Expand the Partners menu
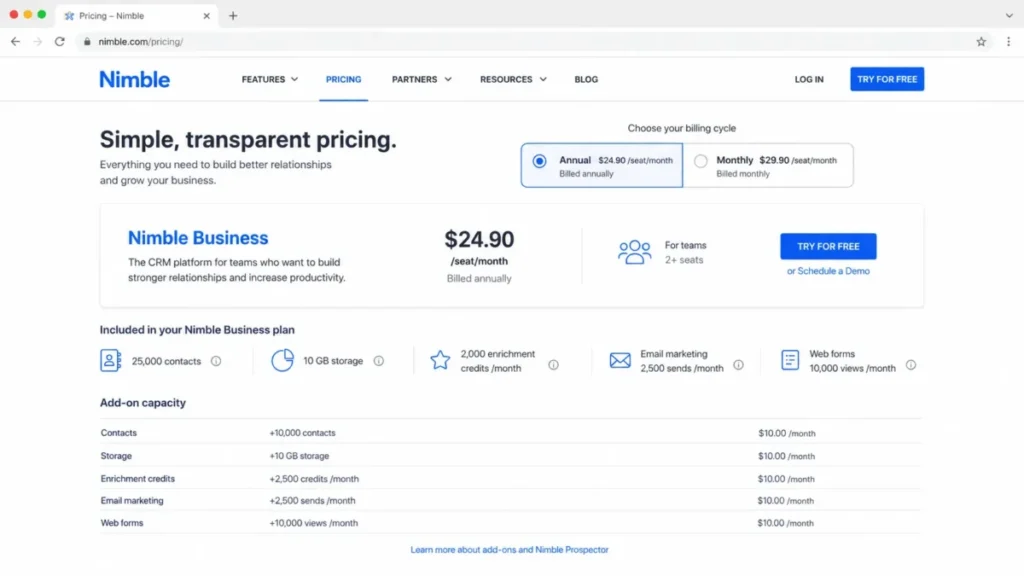The height and width of the screenshot is (576, 1024). pyautogui.click(x=421, y=79)
